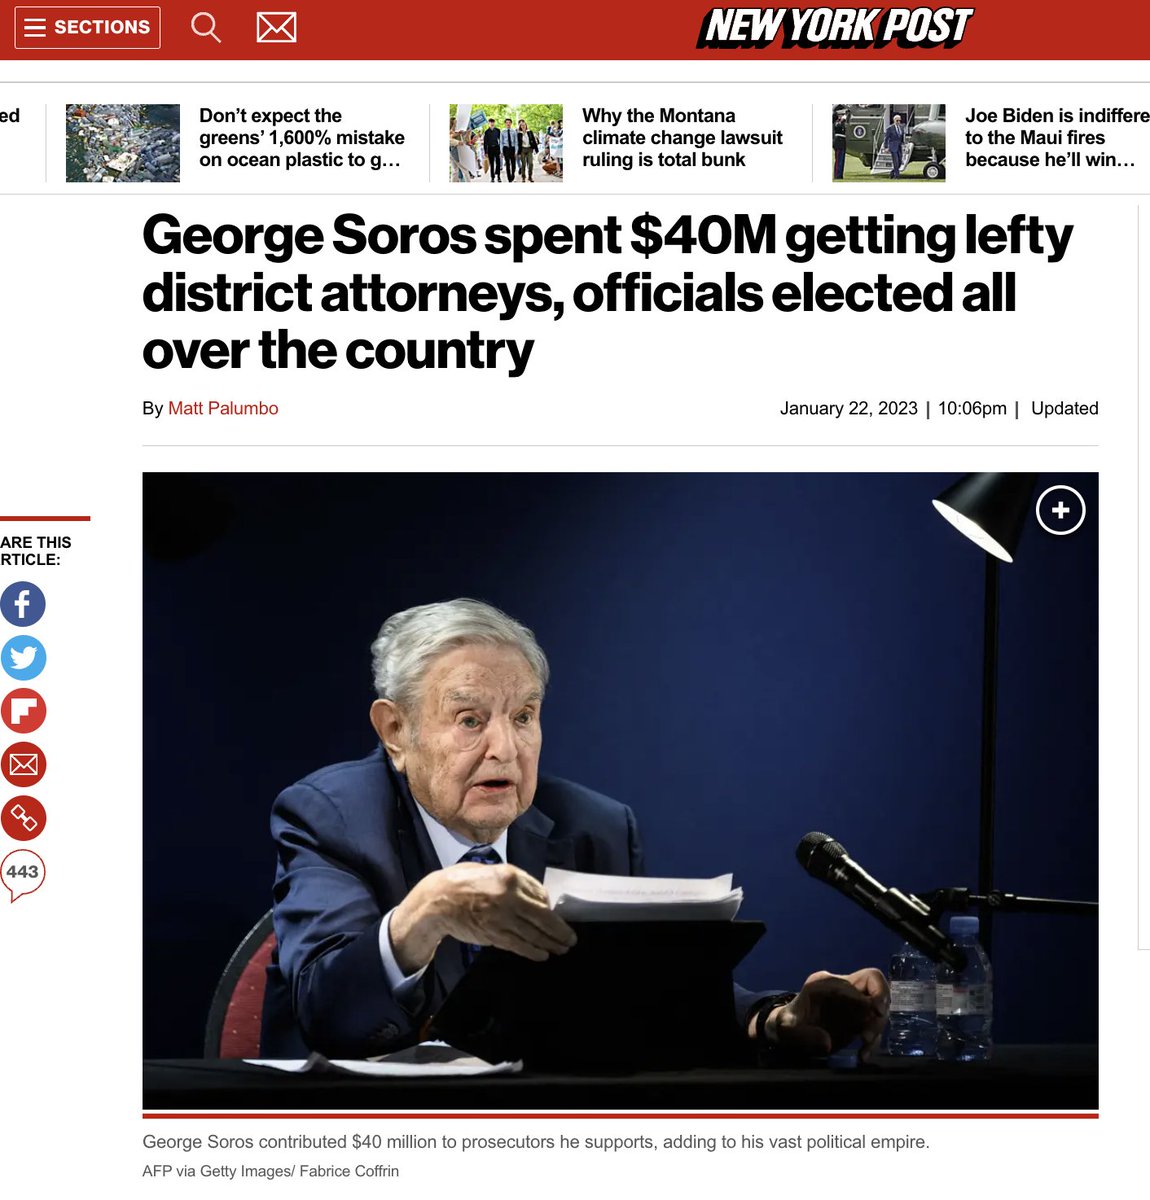Click Montana climate protest thumbnail

click(x=506, y=143)
